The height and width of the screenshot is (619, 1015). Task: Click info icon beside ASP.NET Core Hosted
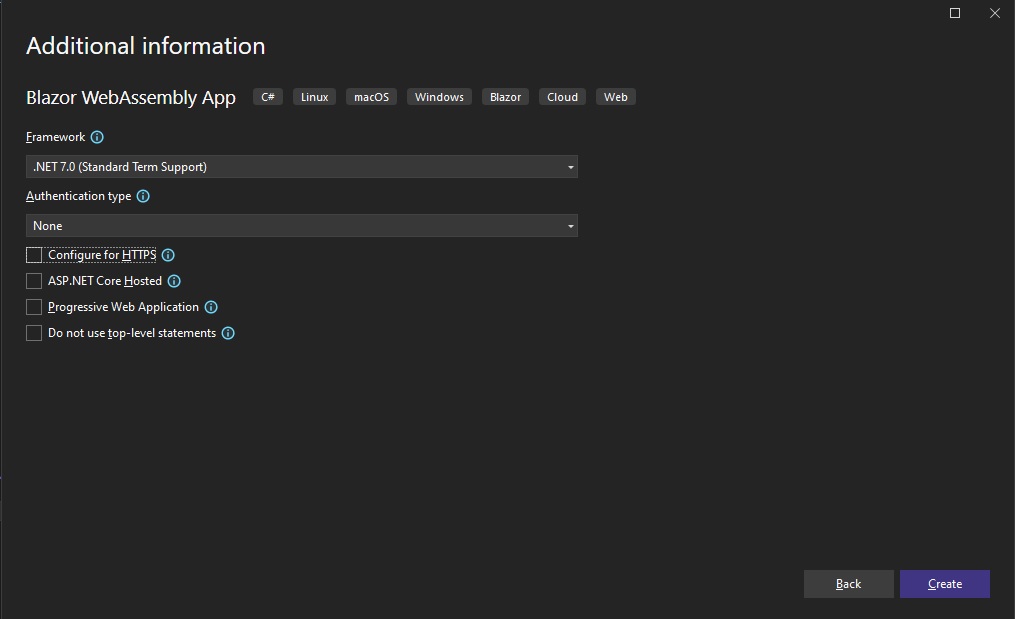[174, 281]
